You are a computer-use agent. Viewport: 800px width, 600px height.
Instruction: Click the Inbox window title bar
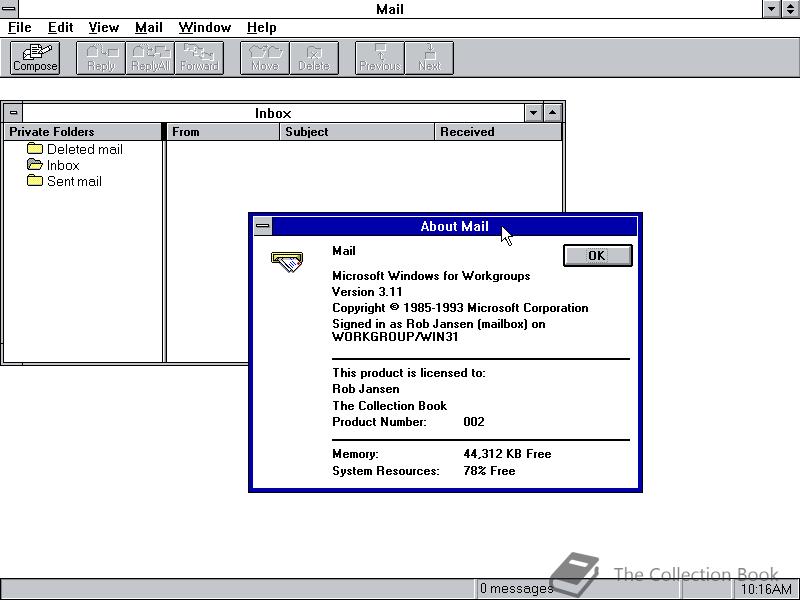pyautogui.click(x=273, y=113)
